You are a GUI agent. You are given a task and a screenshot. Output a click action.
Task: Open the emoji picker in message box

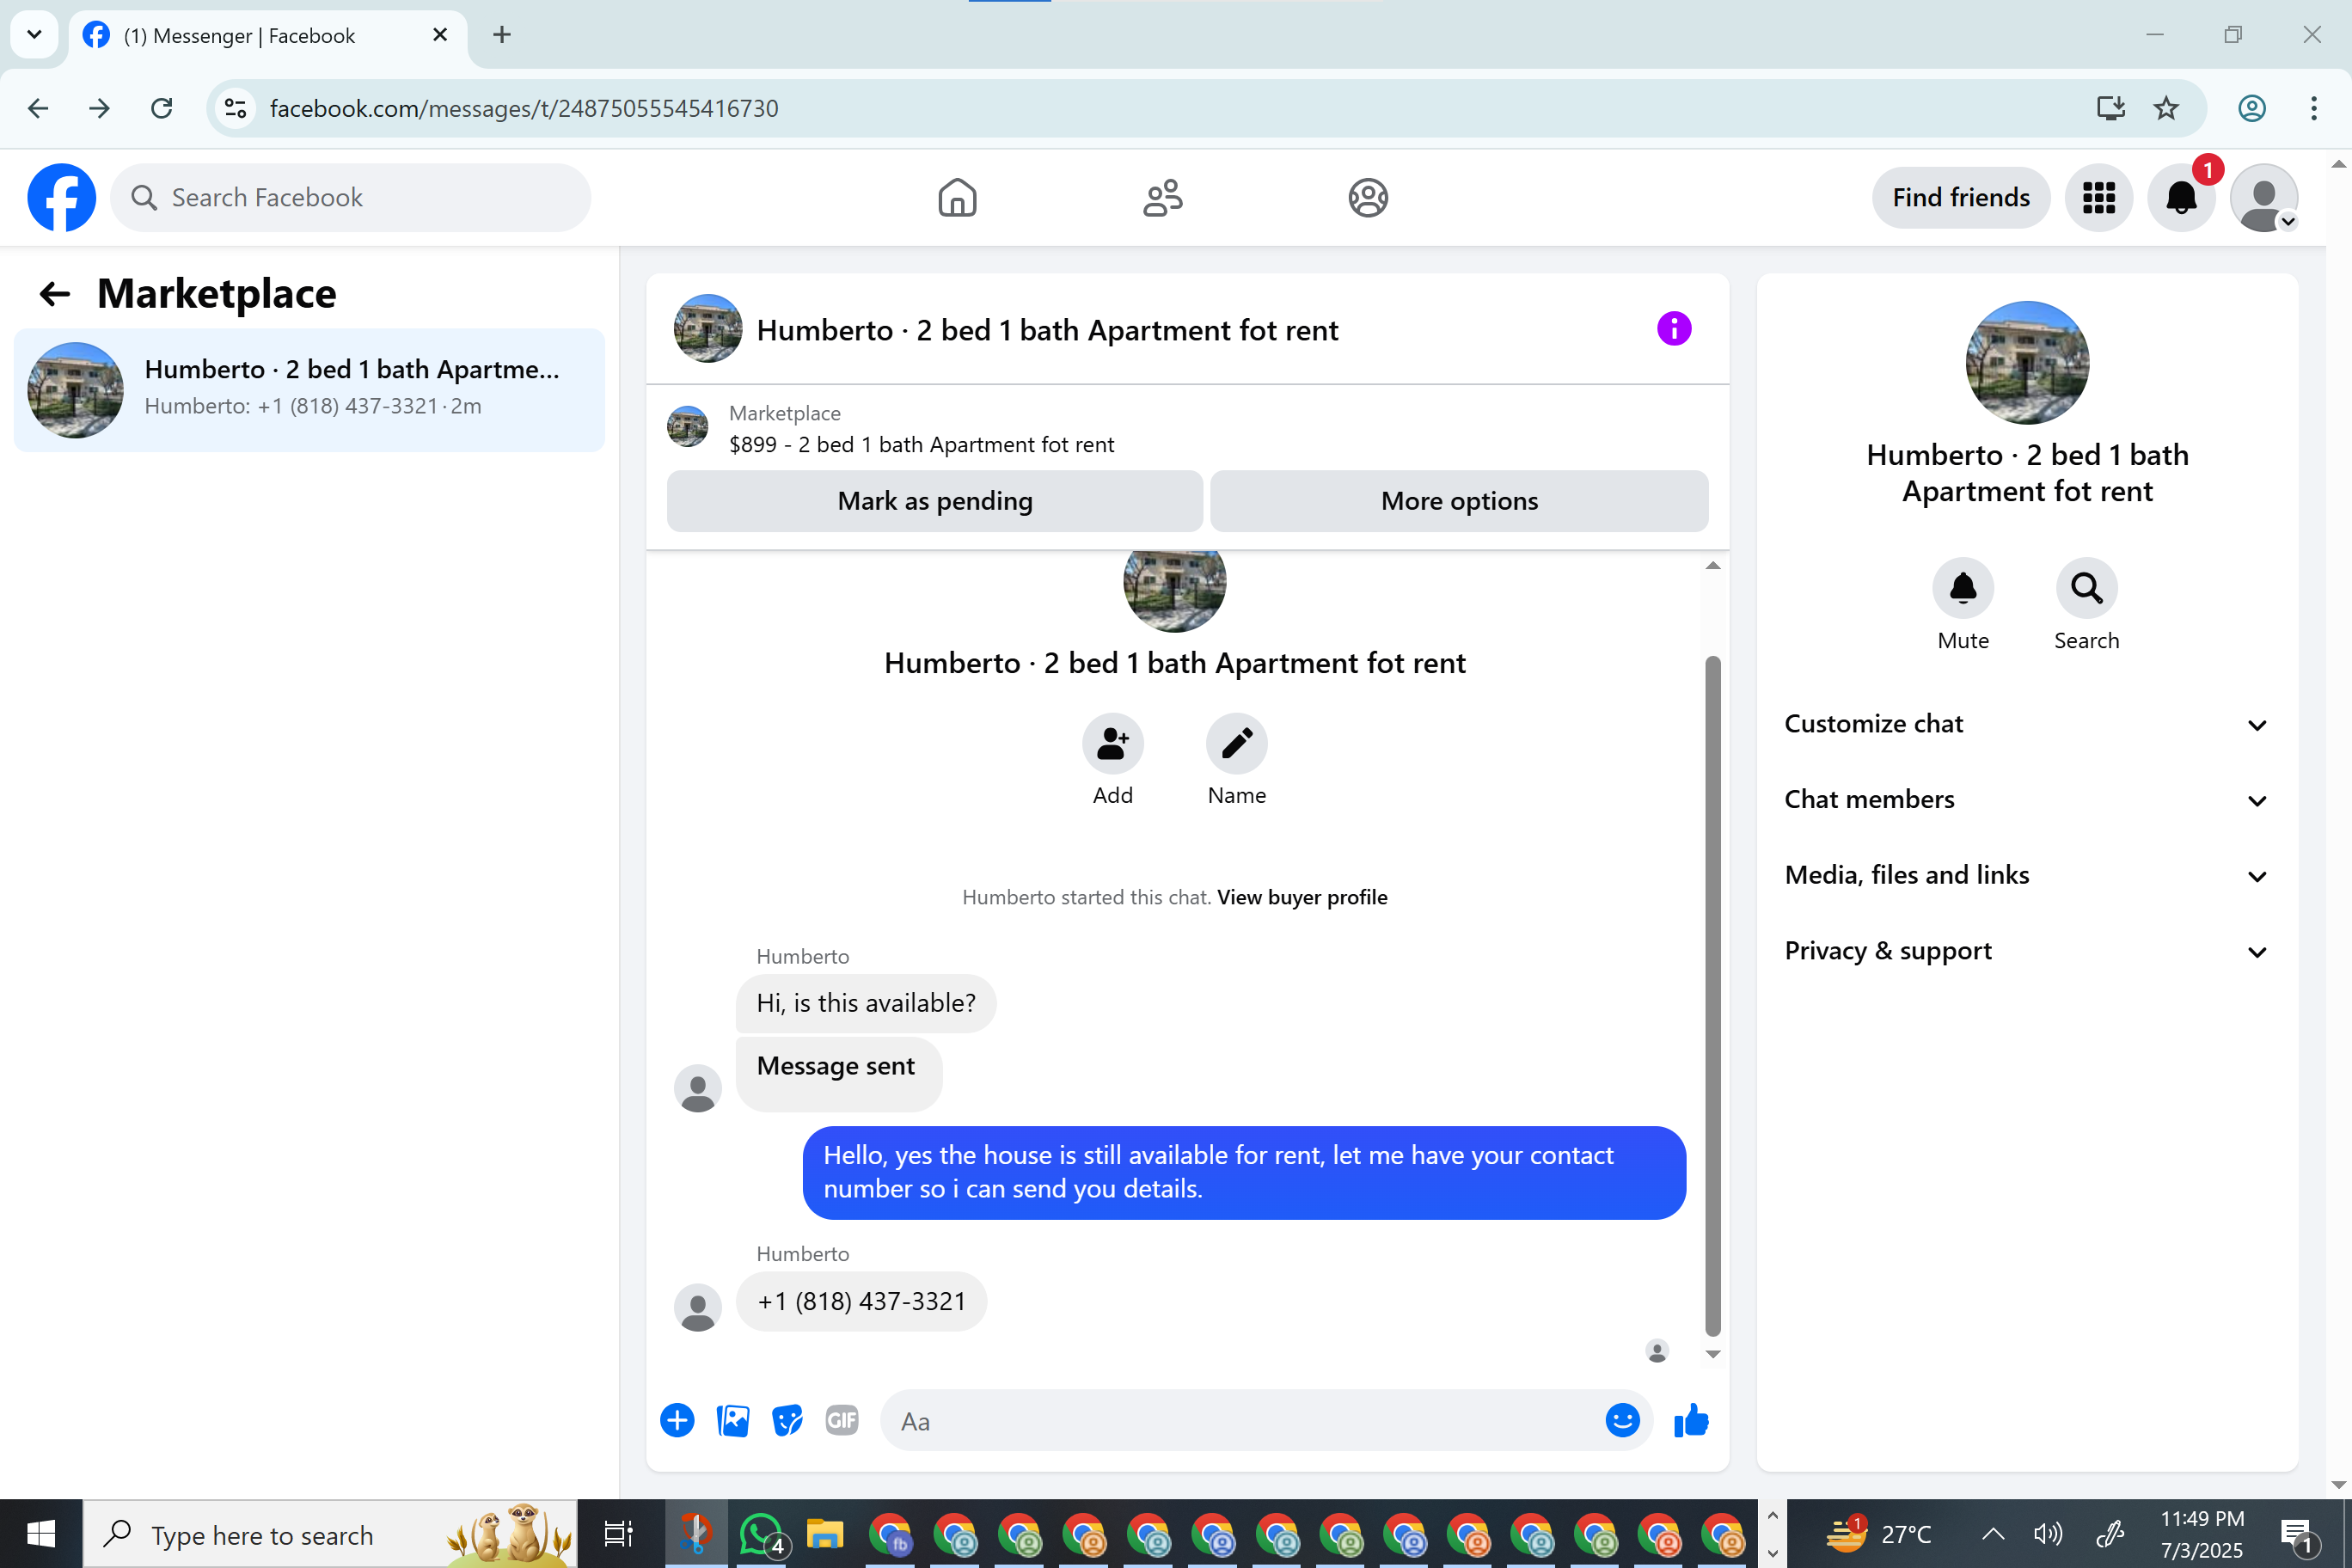[1622, 1420]
